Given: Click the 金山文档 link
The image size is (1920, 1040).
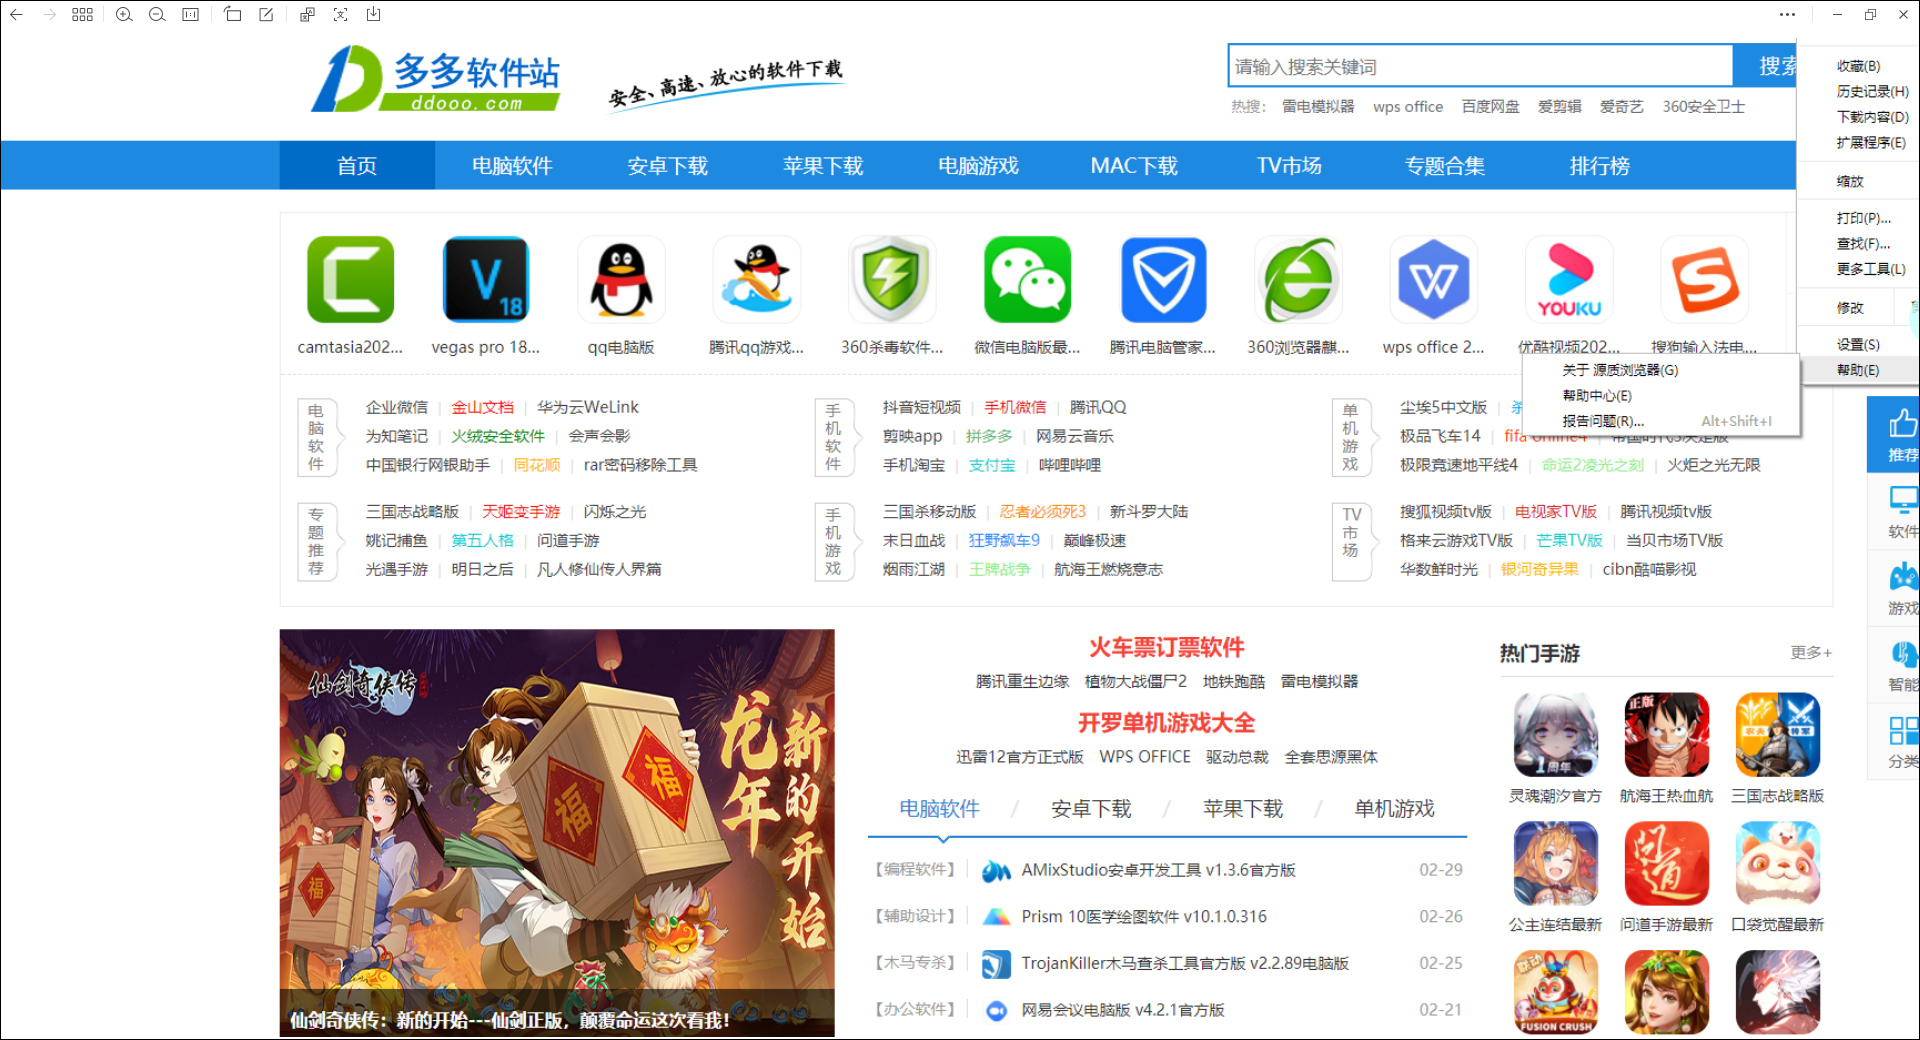Looking at the screenshot, I should coord(482,408).
